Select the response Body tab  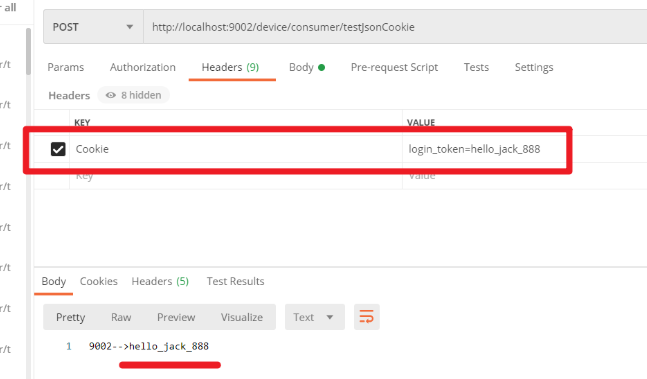point(54,281)
